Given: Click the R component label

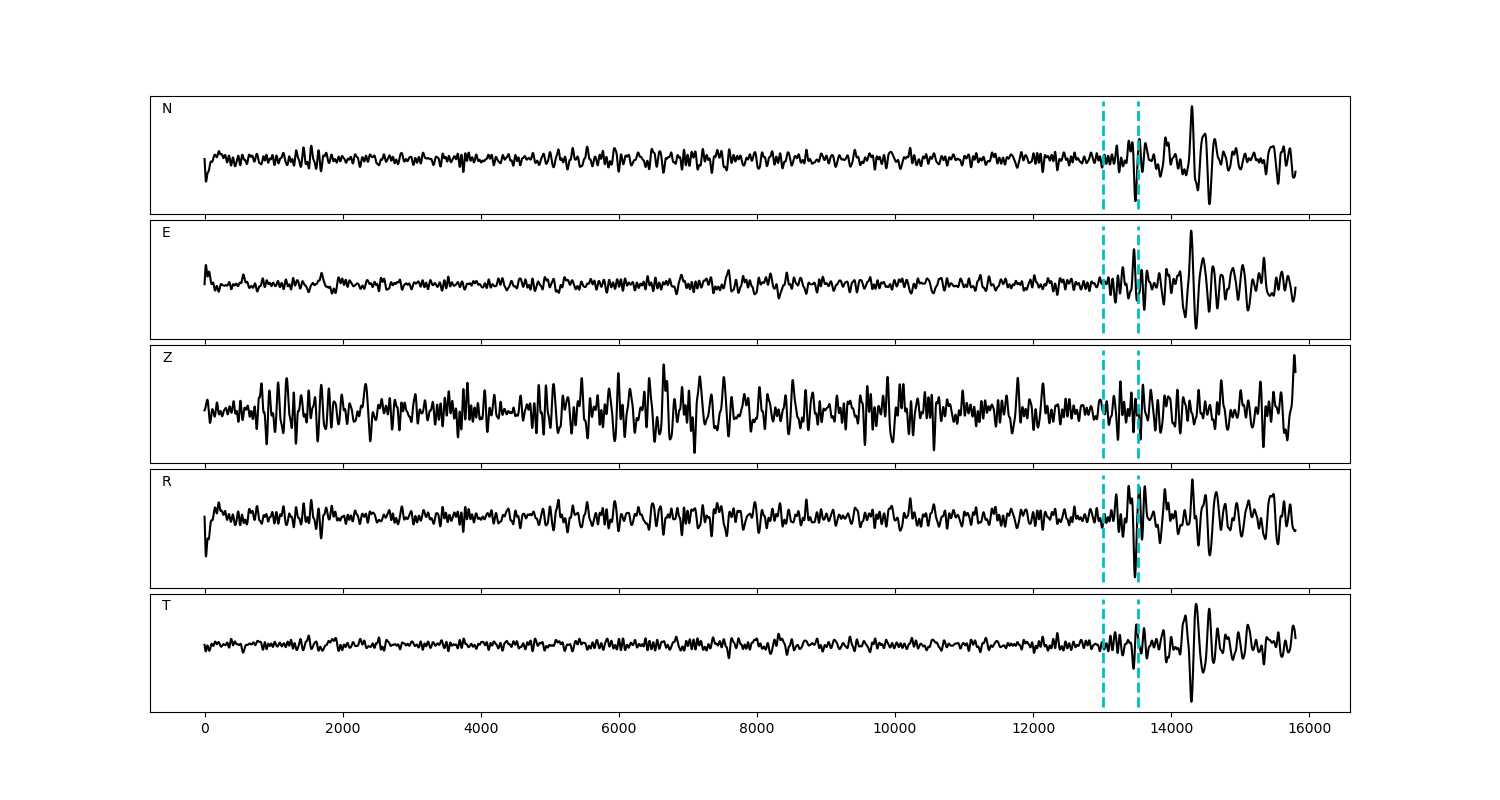Looking at the screenshot, I should pyautogui.click(x=167, y=482).
